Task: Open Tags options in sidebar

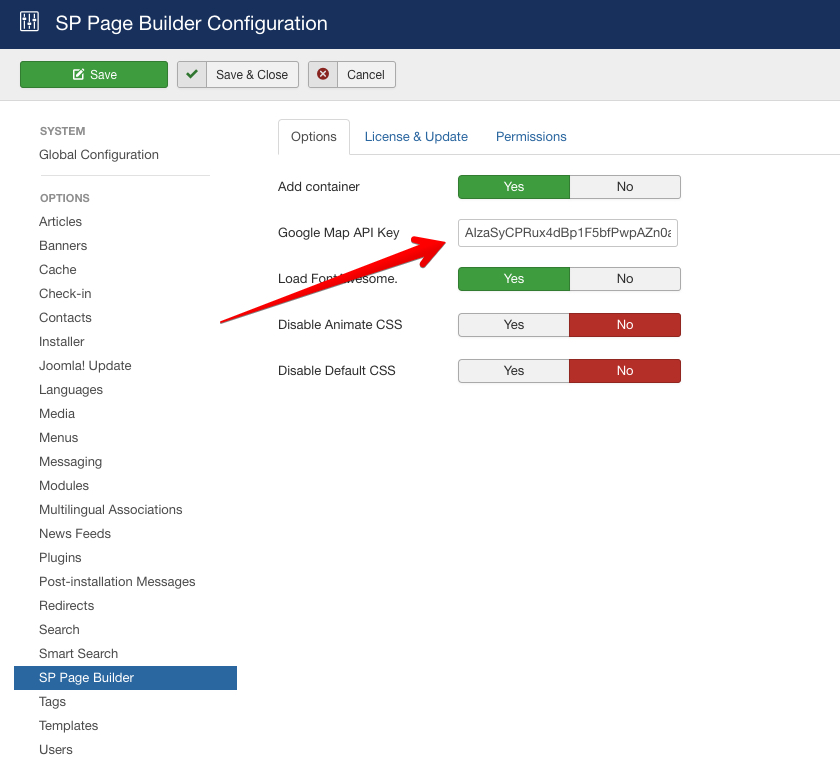Action: coord(52,702)
